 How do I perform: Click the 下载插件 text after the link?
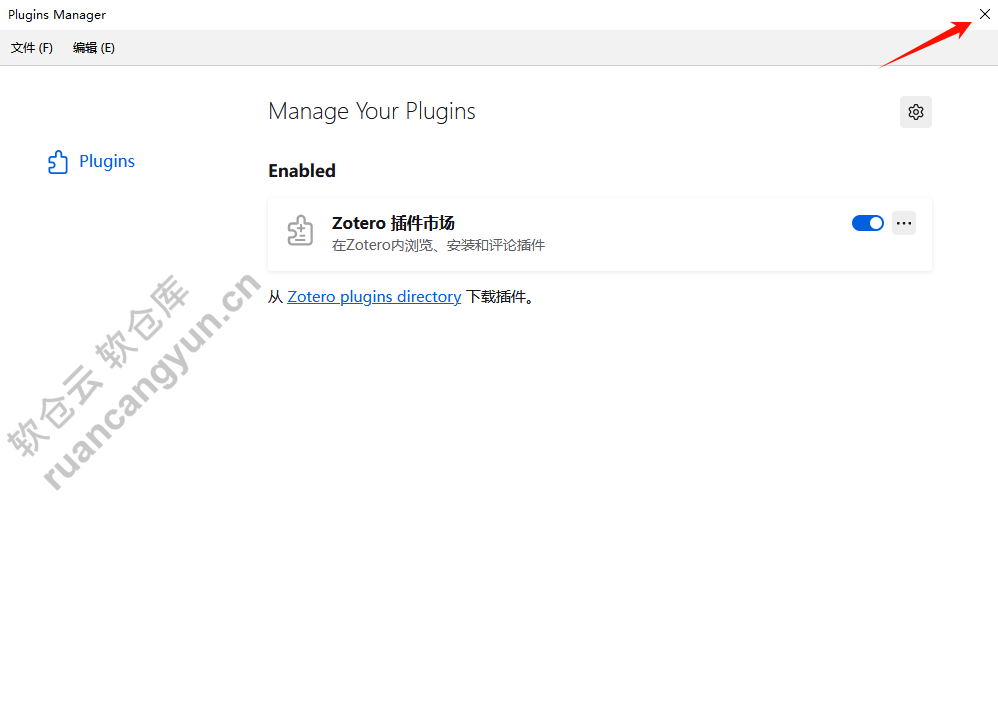coord(500,297)
